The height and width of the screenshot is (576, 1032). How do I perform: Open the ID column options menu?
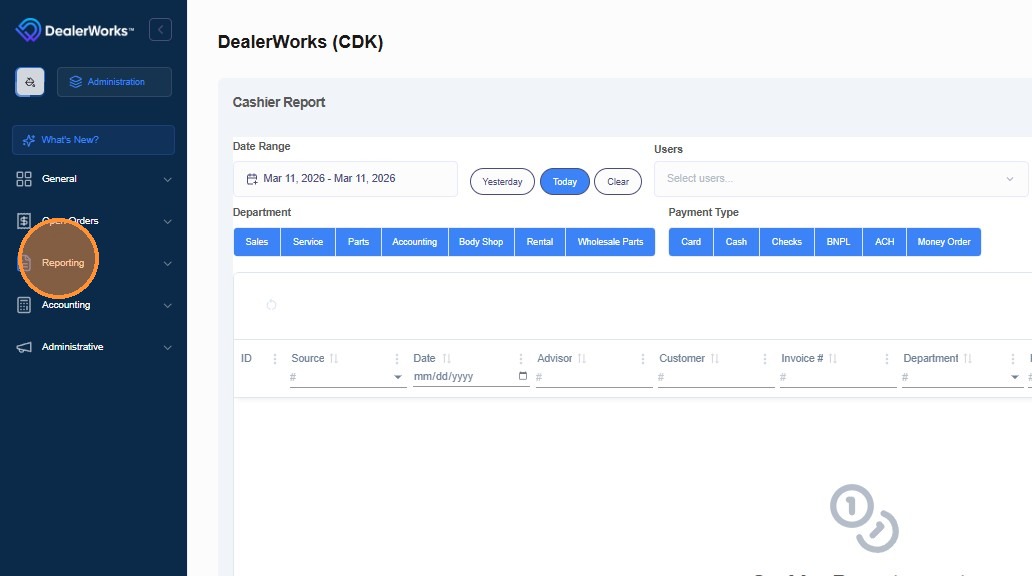coord(275,359)
